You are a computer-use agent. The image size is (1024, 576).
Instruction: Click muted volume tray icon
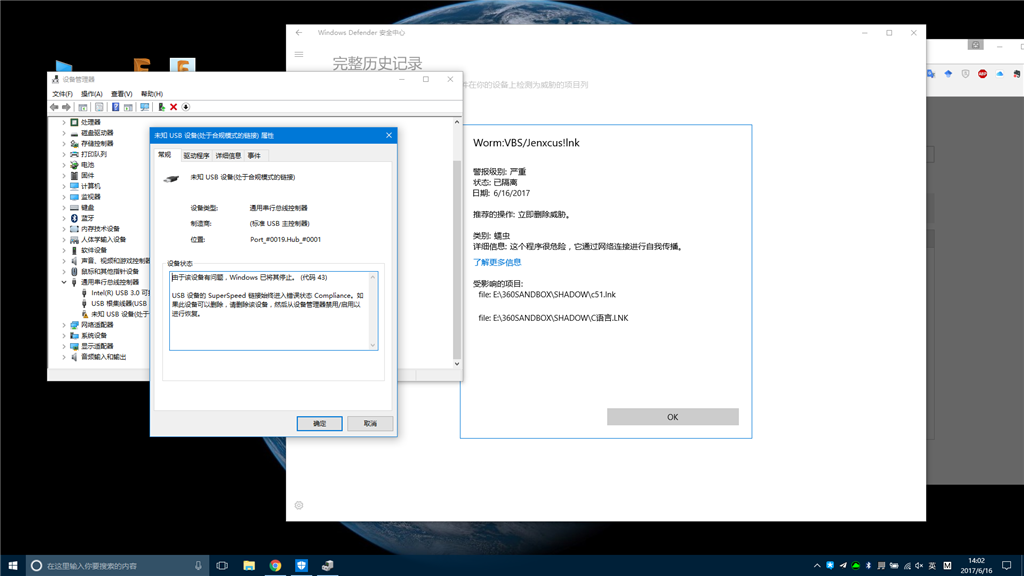(919, 566)
